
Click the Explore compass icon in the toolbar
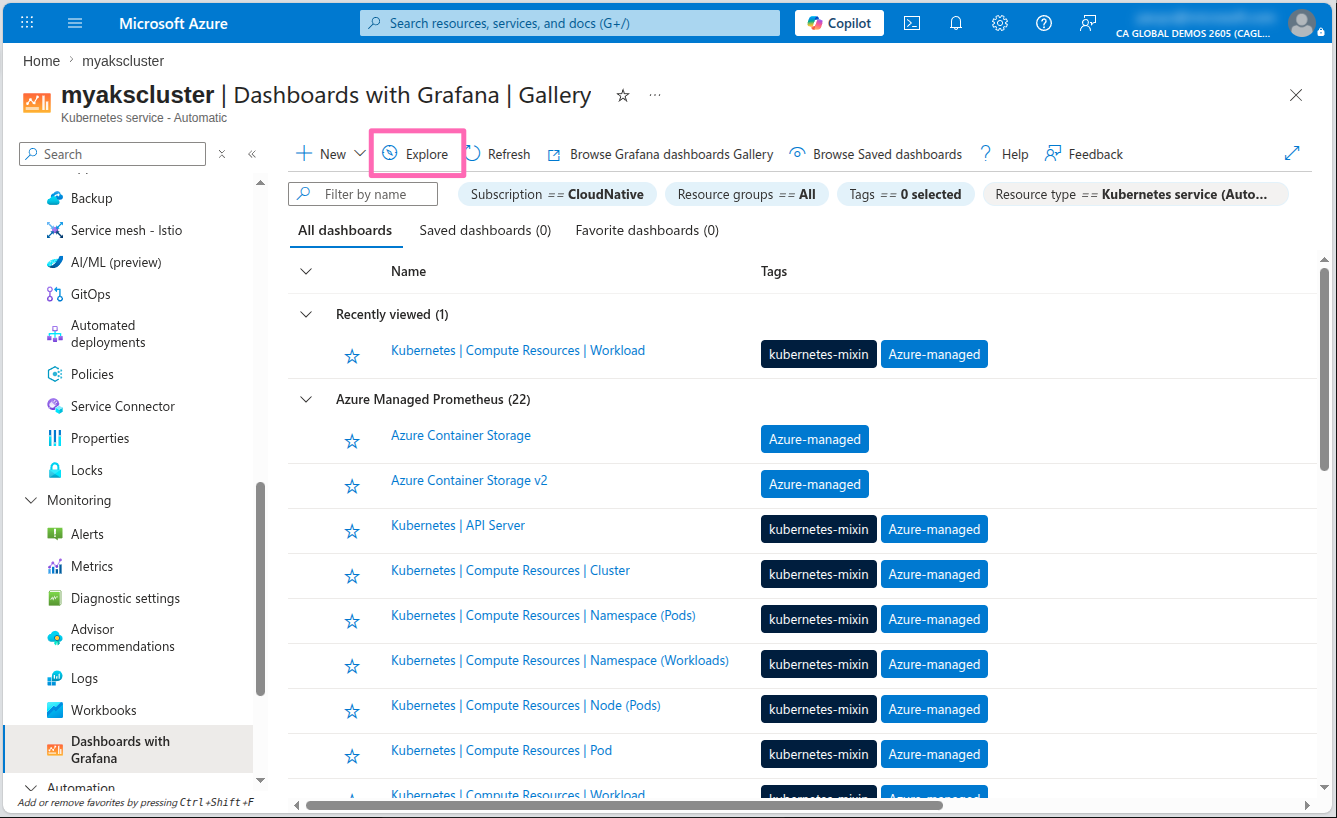click(x=390, y=153)
